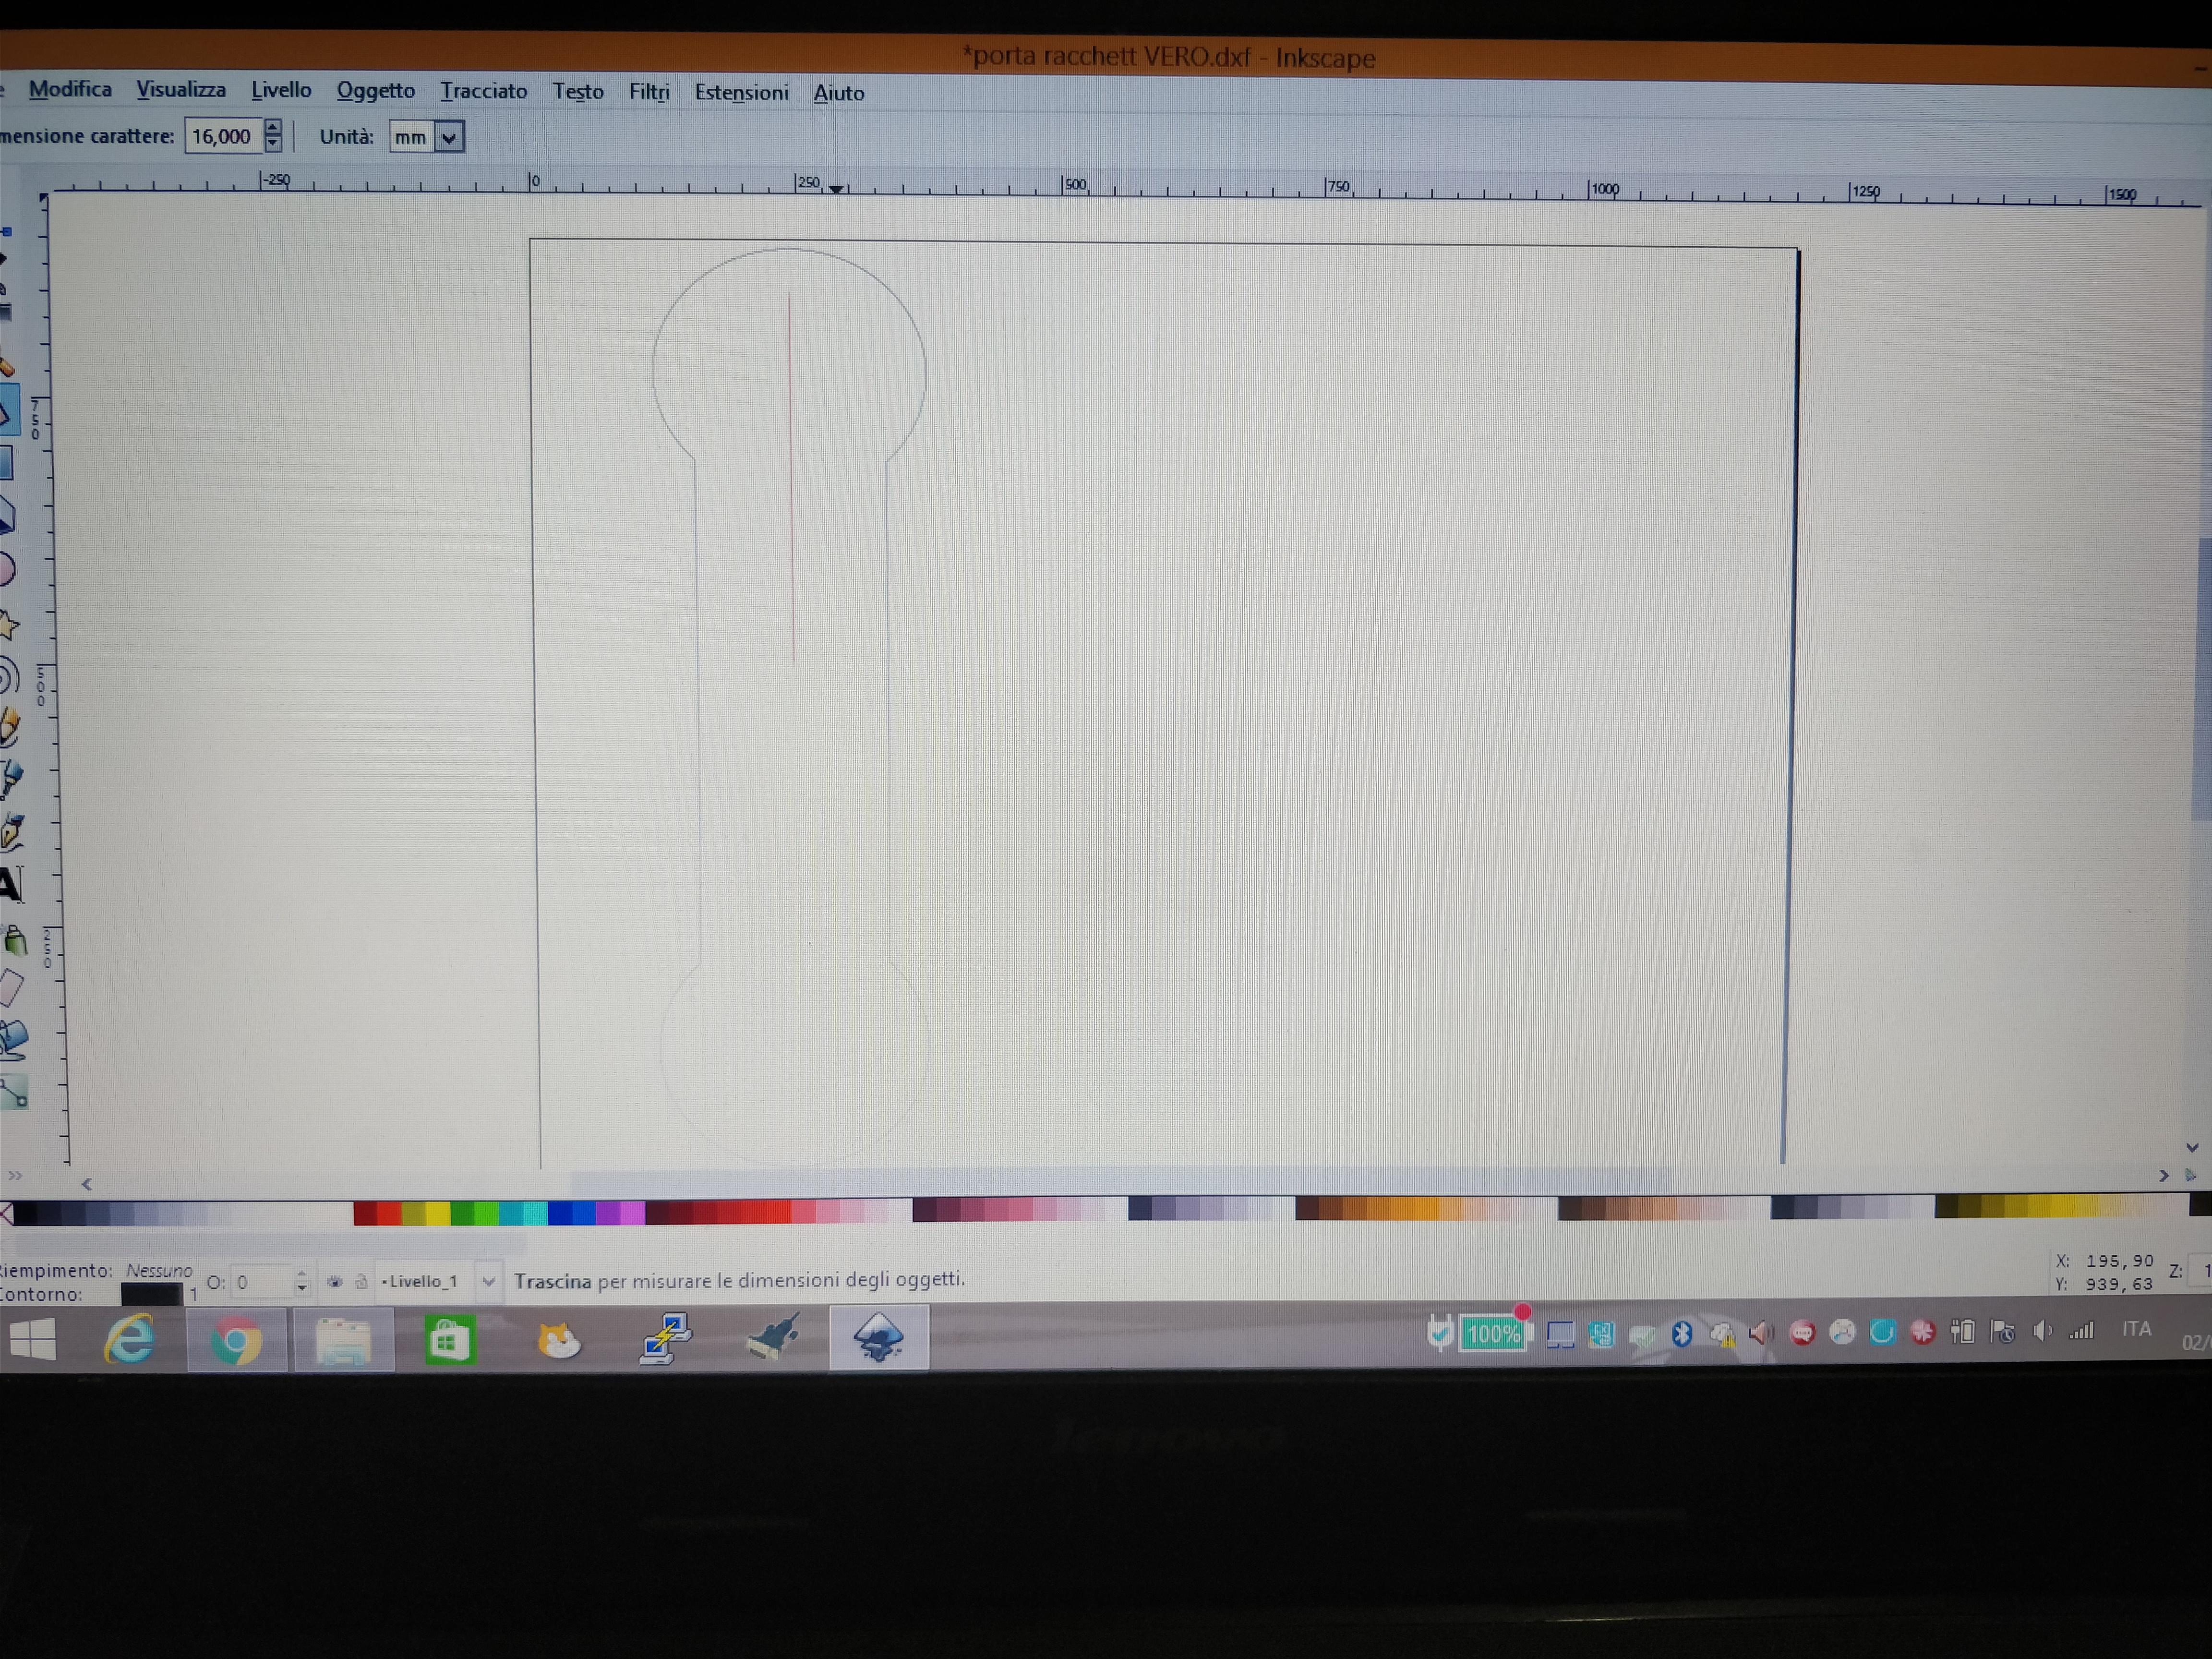Screen dimensions: 2212x1659
Task: Click the ITA language indicator
Action: (x=2137, y=1329)
